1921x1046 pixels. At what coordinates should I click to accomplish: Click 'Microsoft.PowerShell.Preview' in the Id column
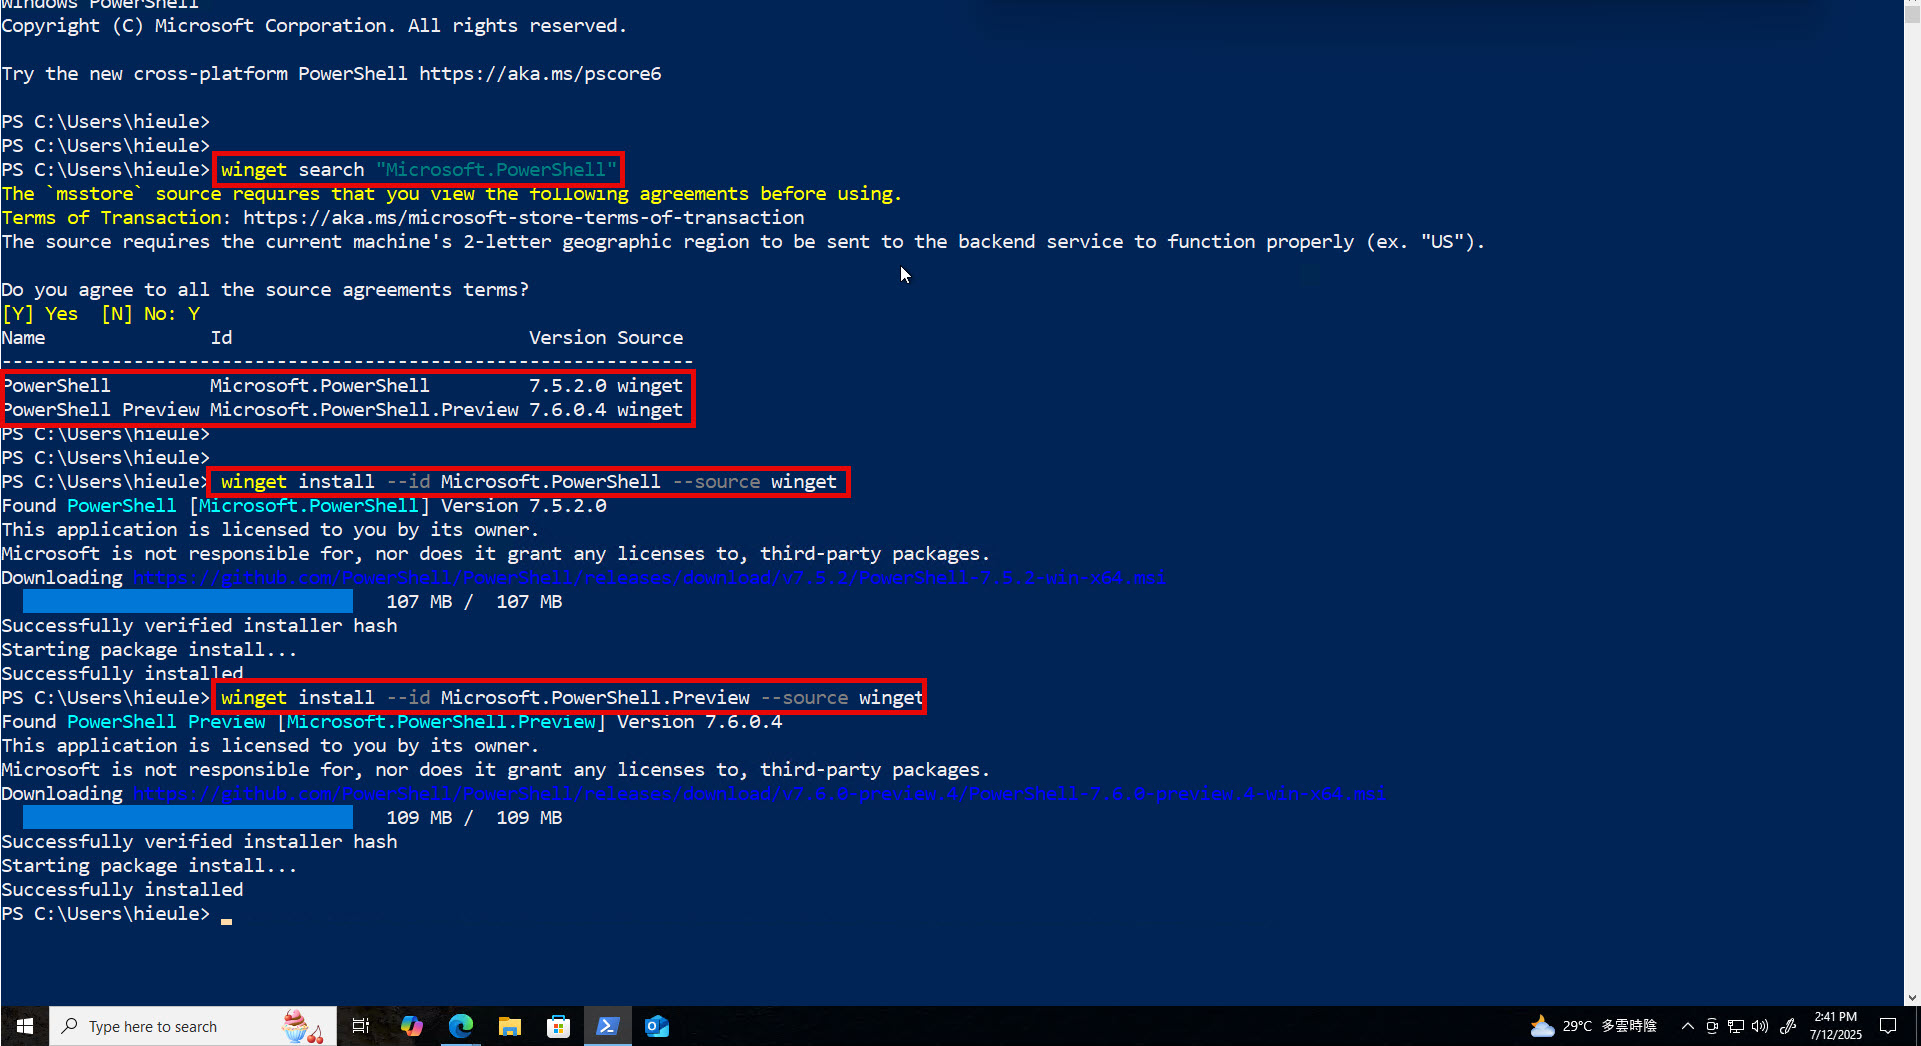[364, 410]
